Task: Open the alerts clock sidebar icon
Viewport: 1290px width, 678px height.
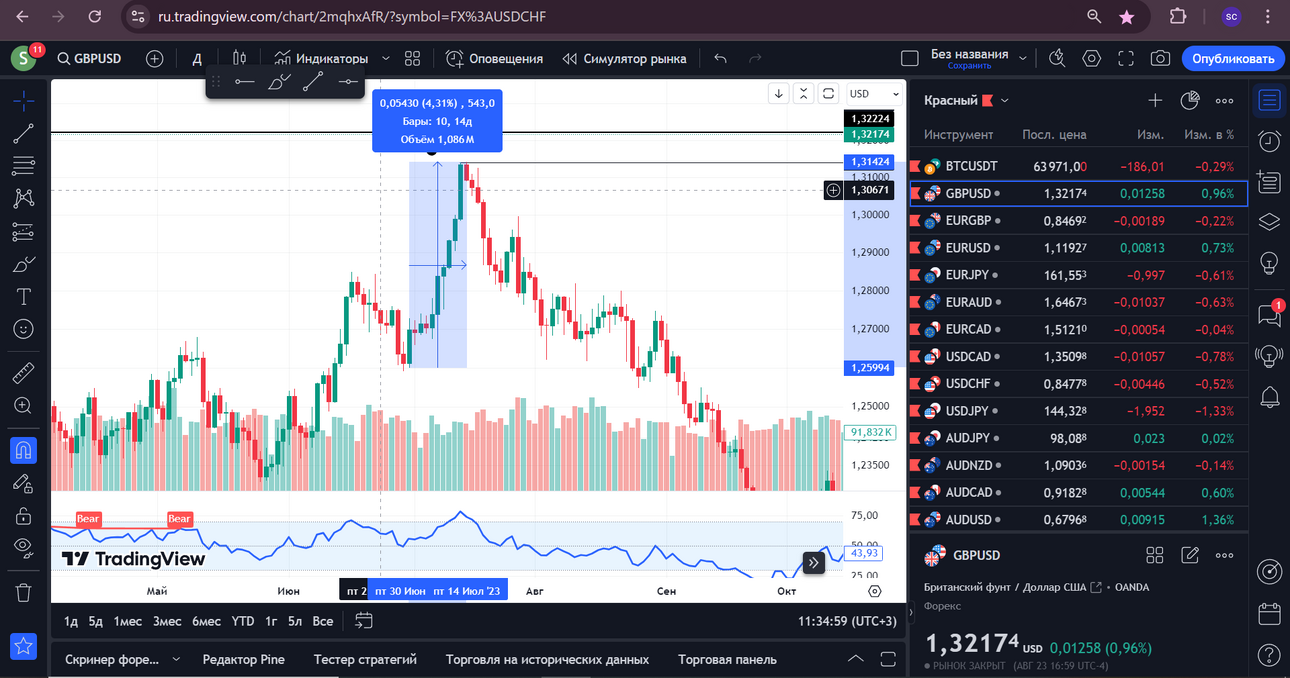Action: 1270,141
